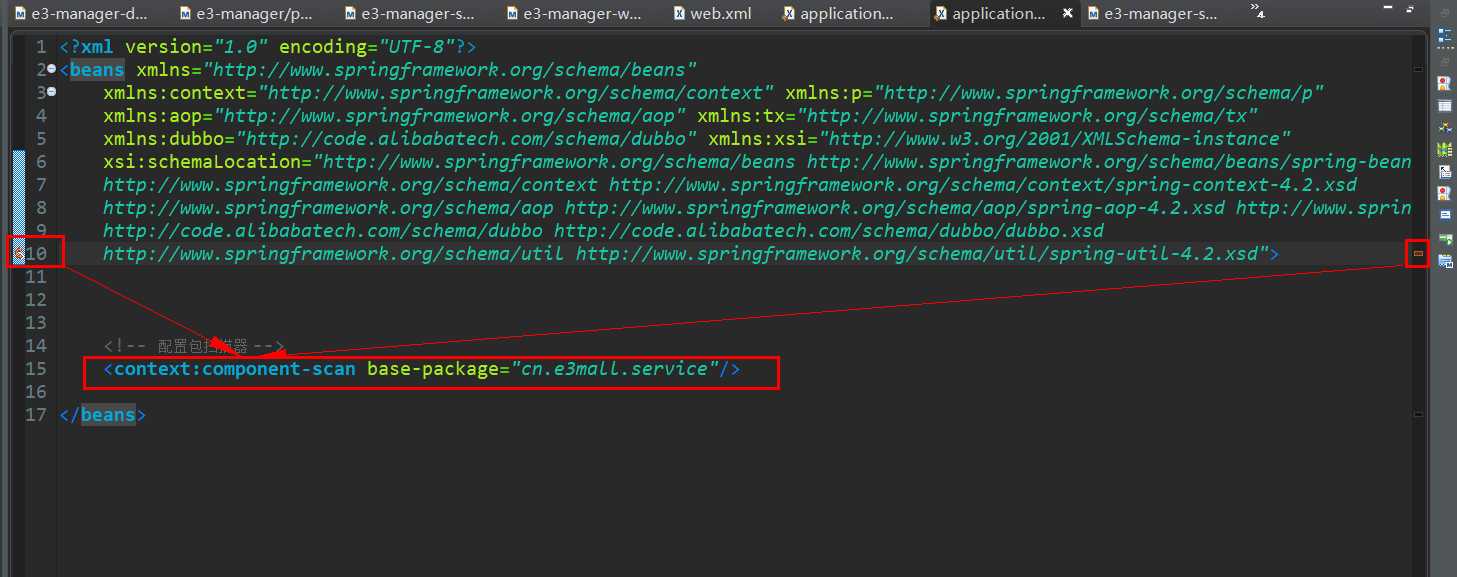This screenshot has width=1457, height=577.
Task: Collapse the beans element fold on line 2
Action: pos(51,69)
